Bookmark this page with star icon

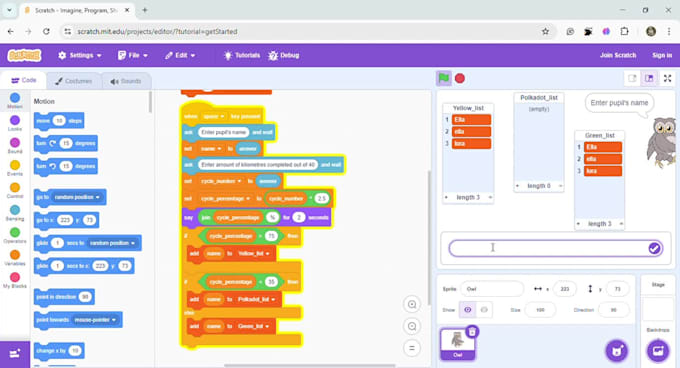click(x=545, y=31)
